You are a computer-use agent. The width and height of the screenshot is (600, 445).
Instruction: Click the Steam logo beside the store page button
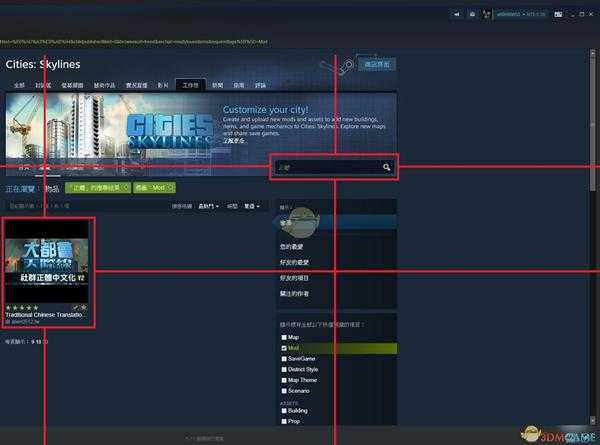[x=344, y=66]
